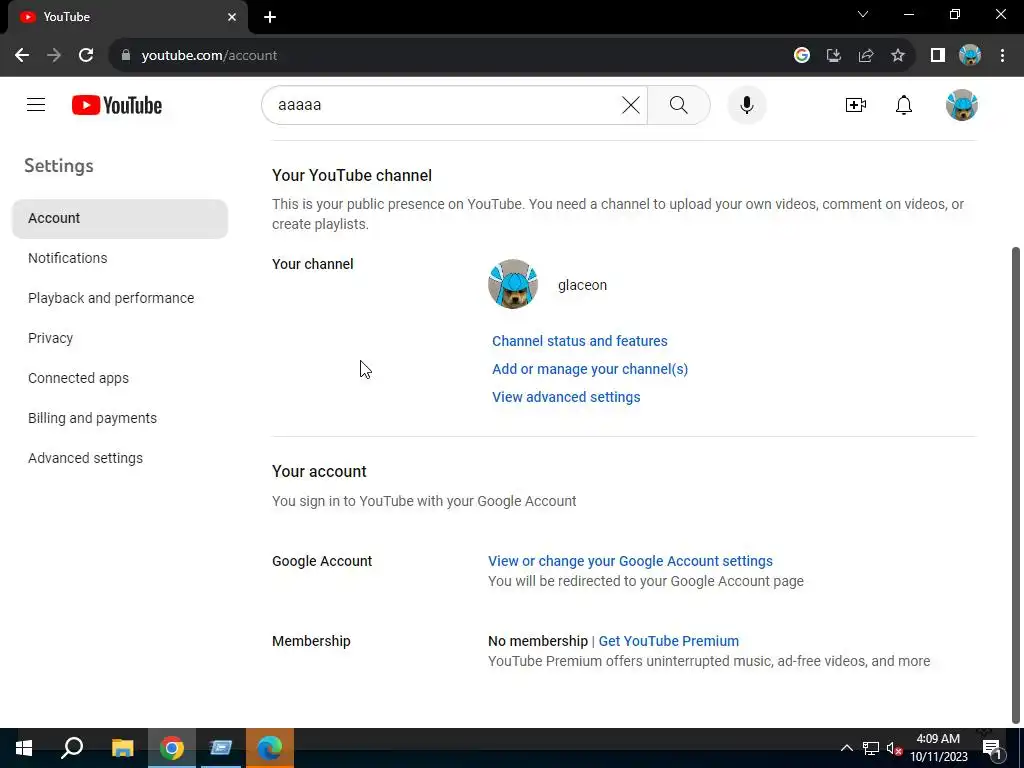Clear the search box with X icon
Screen dimensions: 1024x768
click(x=630, y=104)
